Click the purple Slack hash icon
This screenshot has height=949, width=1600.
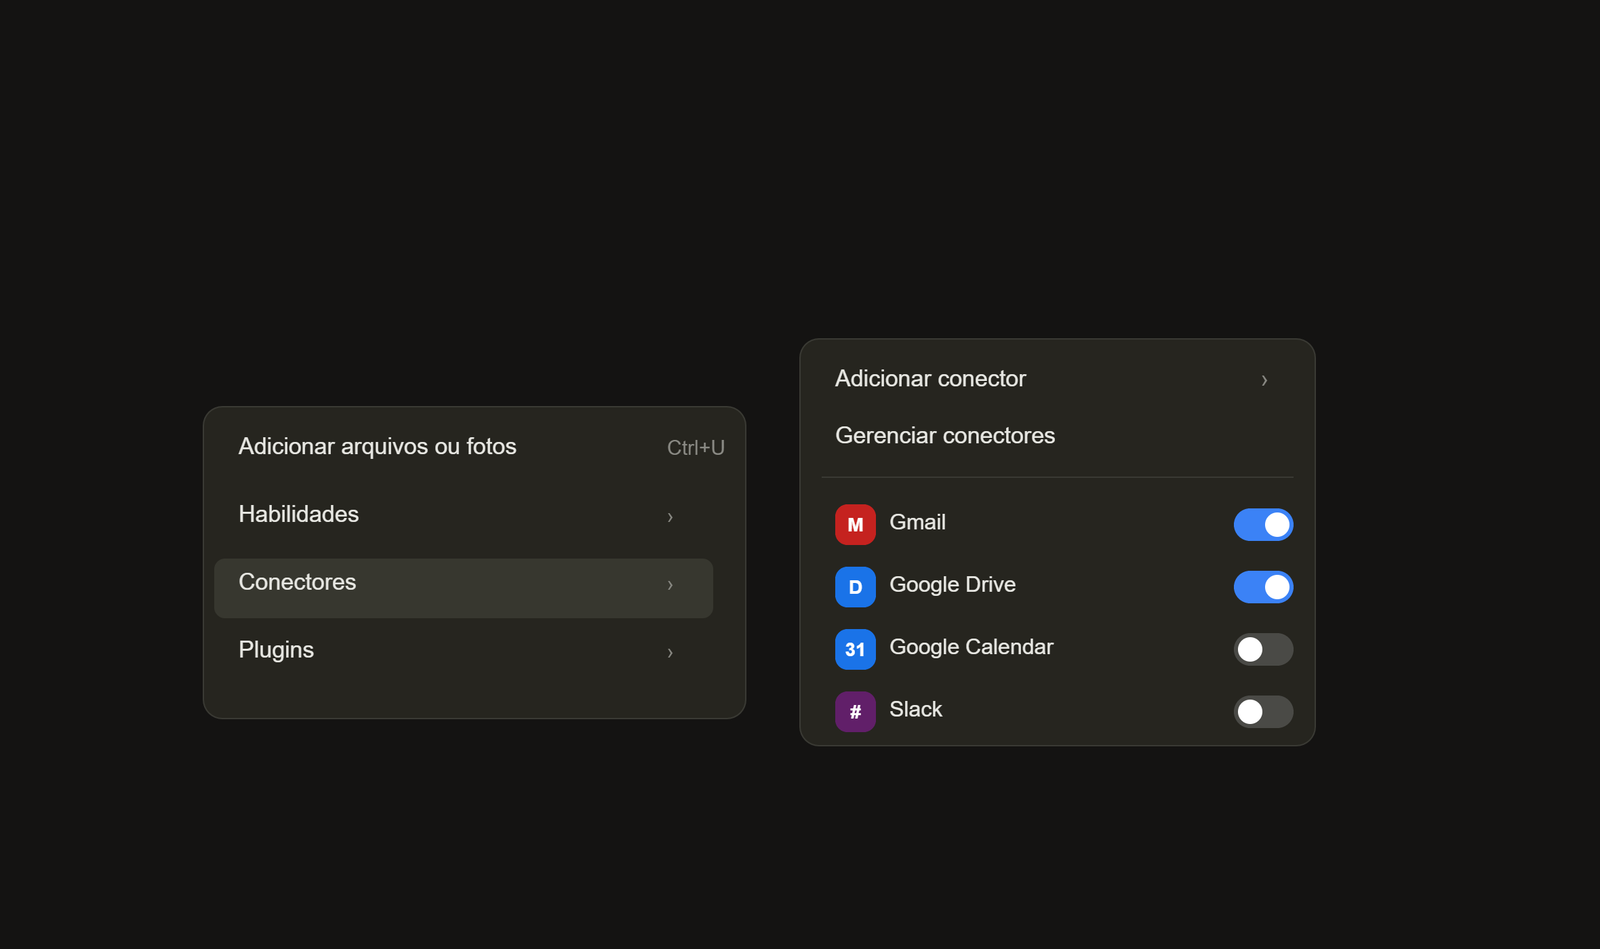pyautogui.click(x=855, y=712)
